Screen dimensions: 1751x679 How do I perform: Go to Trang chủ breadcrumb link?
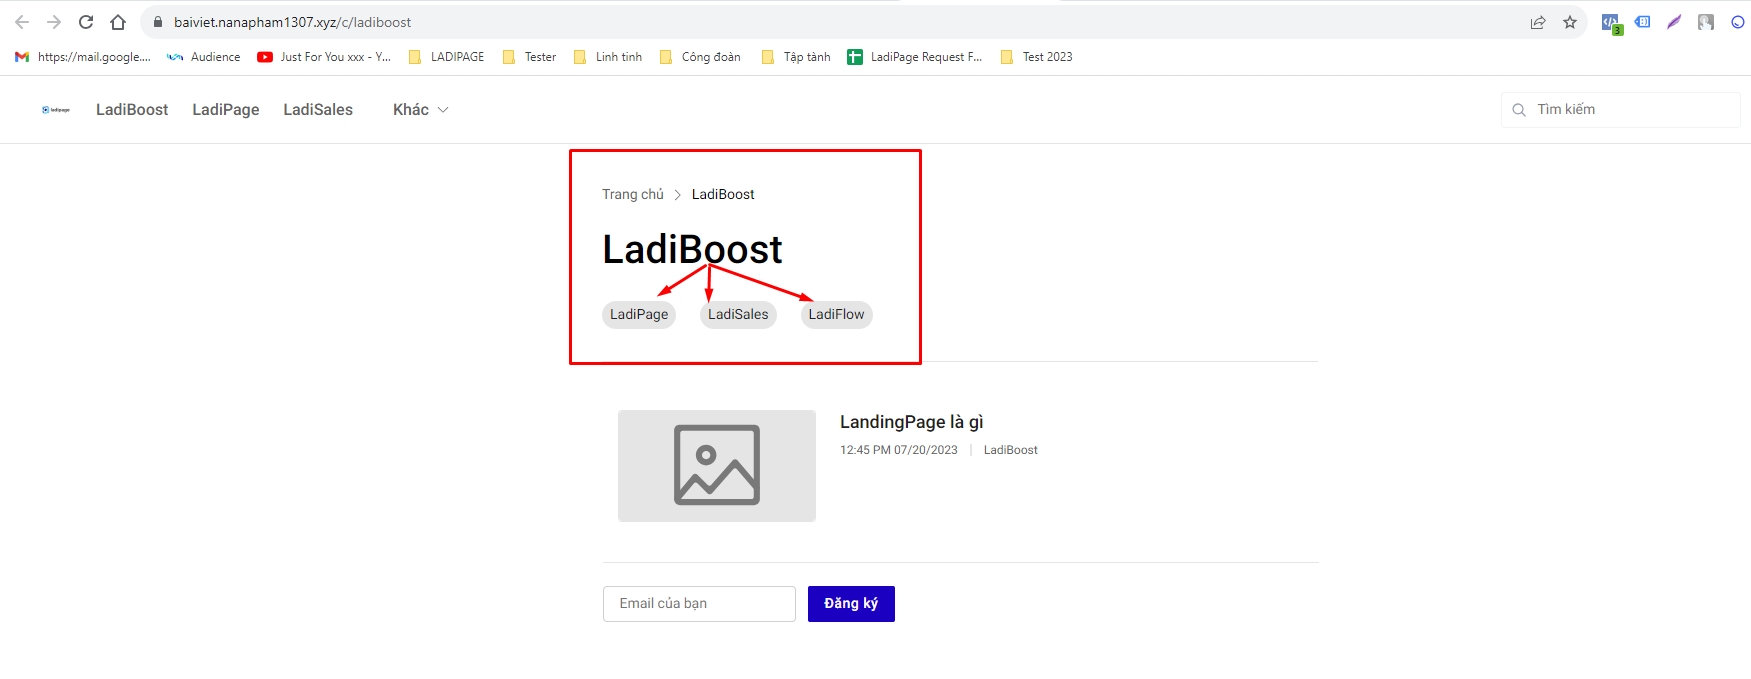click(632, 195)
